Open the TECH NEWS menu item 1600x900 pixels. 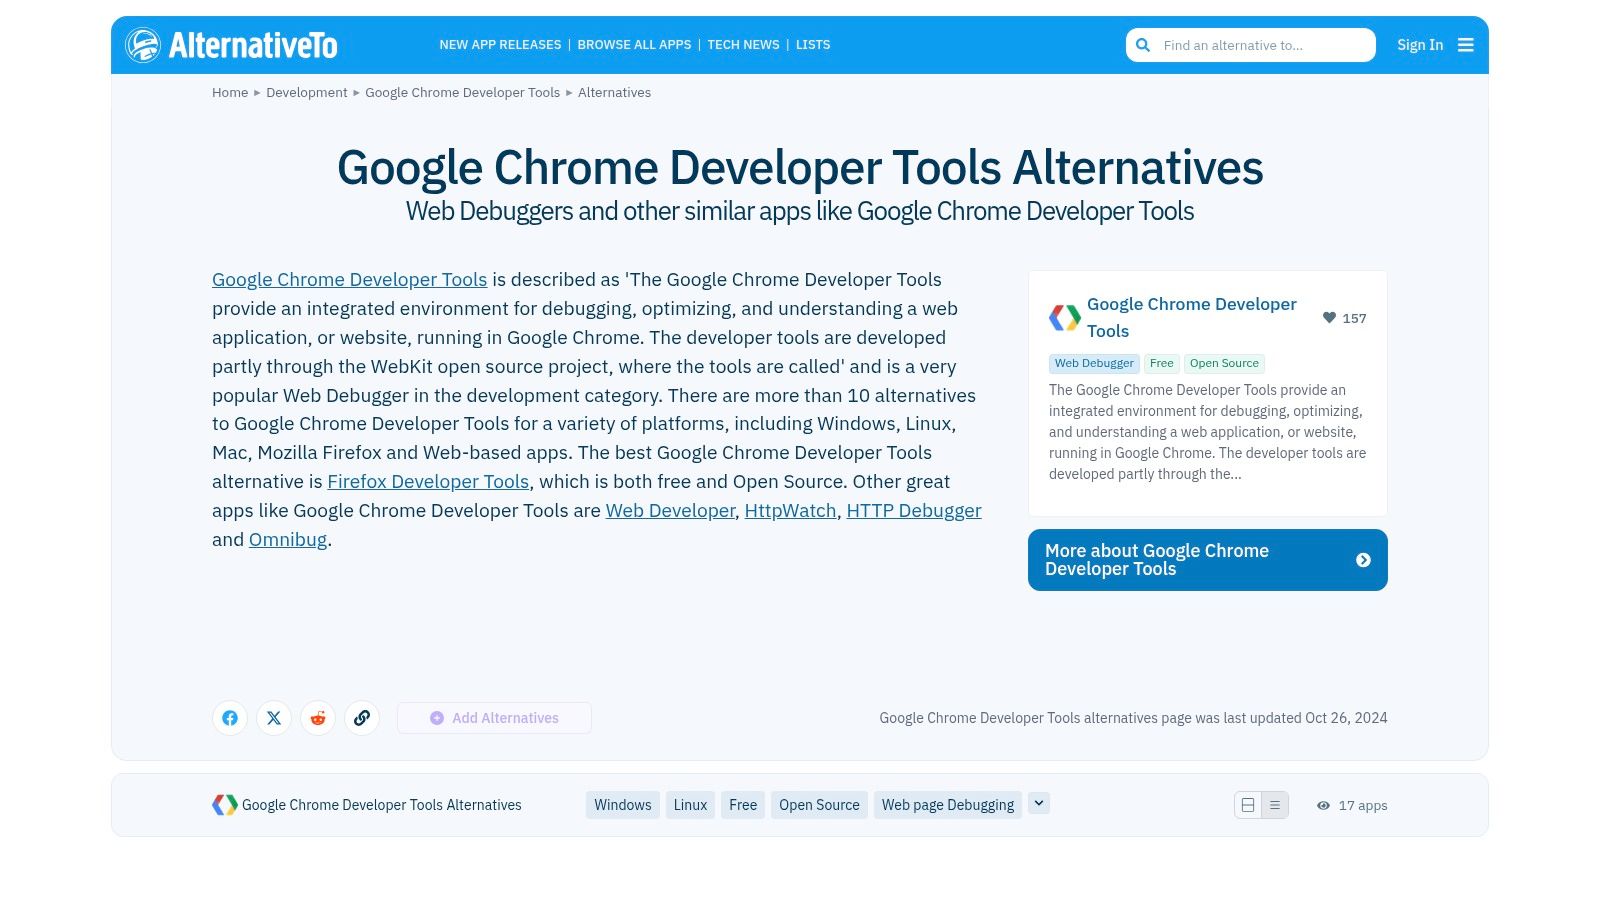[743, 44]
